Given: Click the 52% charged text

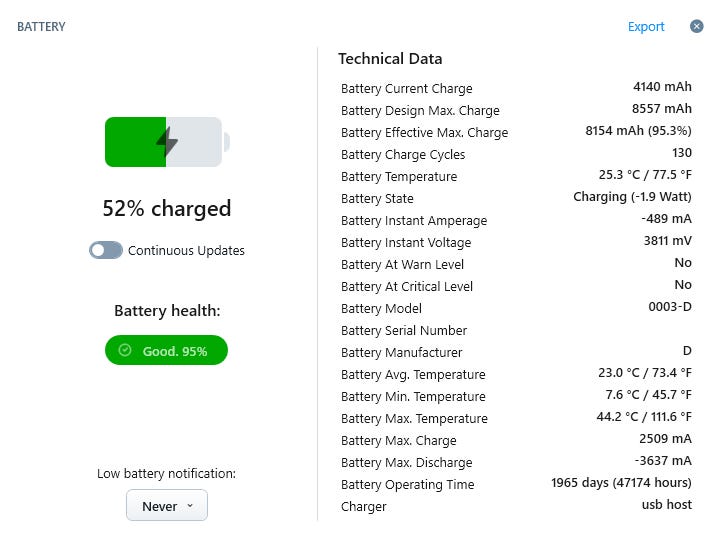Looking at the screenshot, I should (167, 208).
